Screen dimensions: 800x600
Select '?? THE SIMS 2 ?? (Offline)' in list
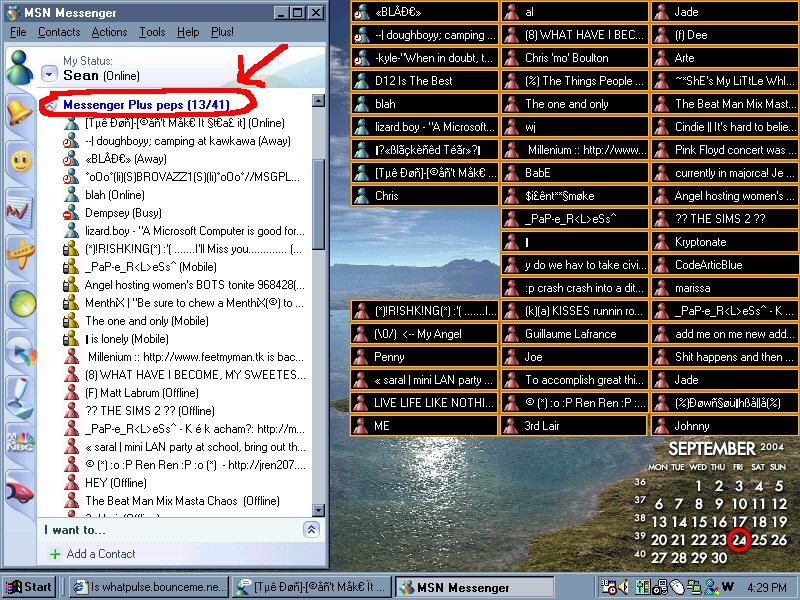click(x=149, y=411)
